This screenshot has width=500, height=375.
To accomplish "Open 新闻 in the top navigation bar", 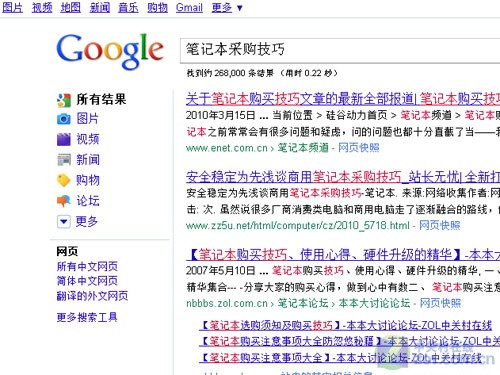I will (100, 7).
